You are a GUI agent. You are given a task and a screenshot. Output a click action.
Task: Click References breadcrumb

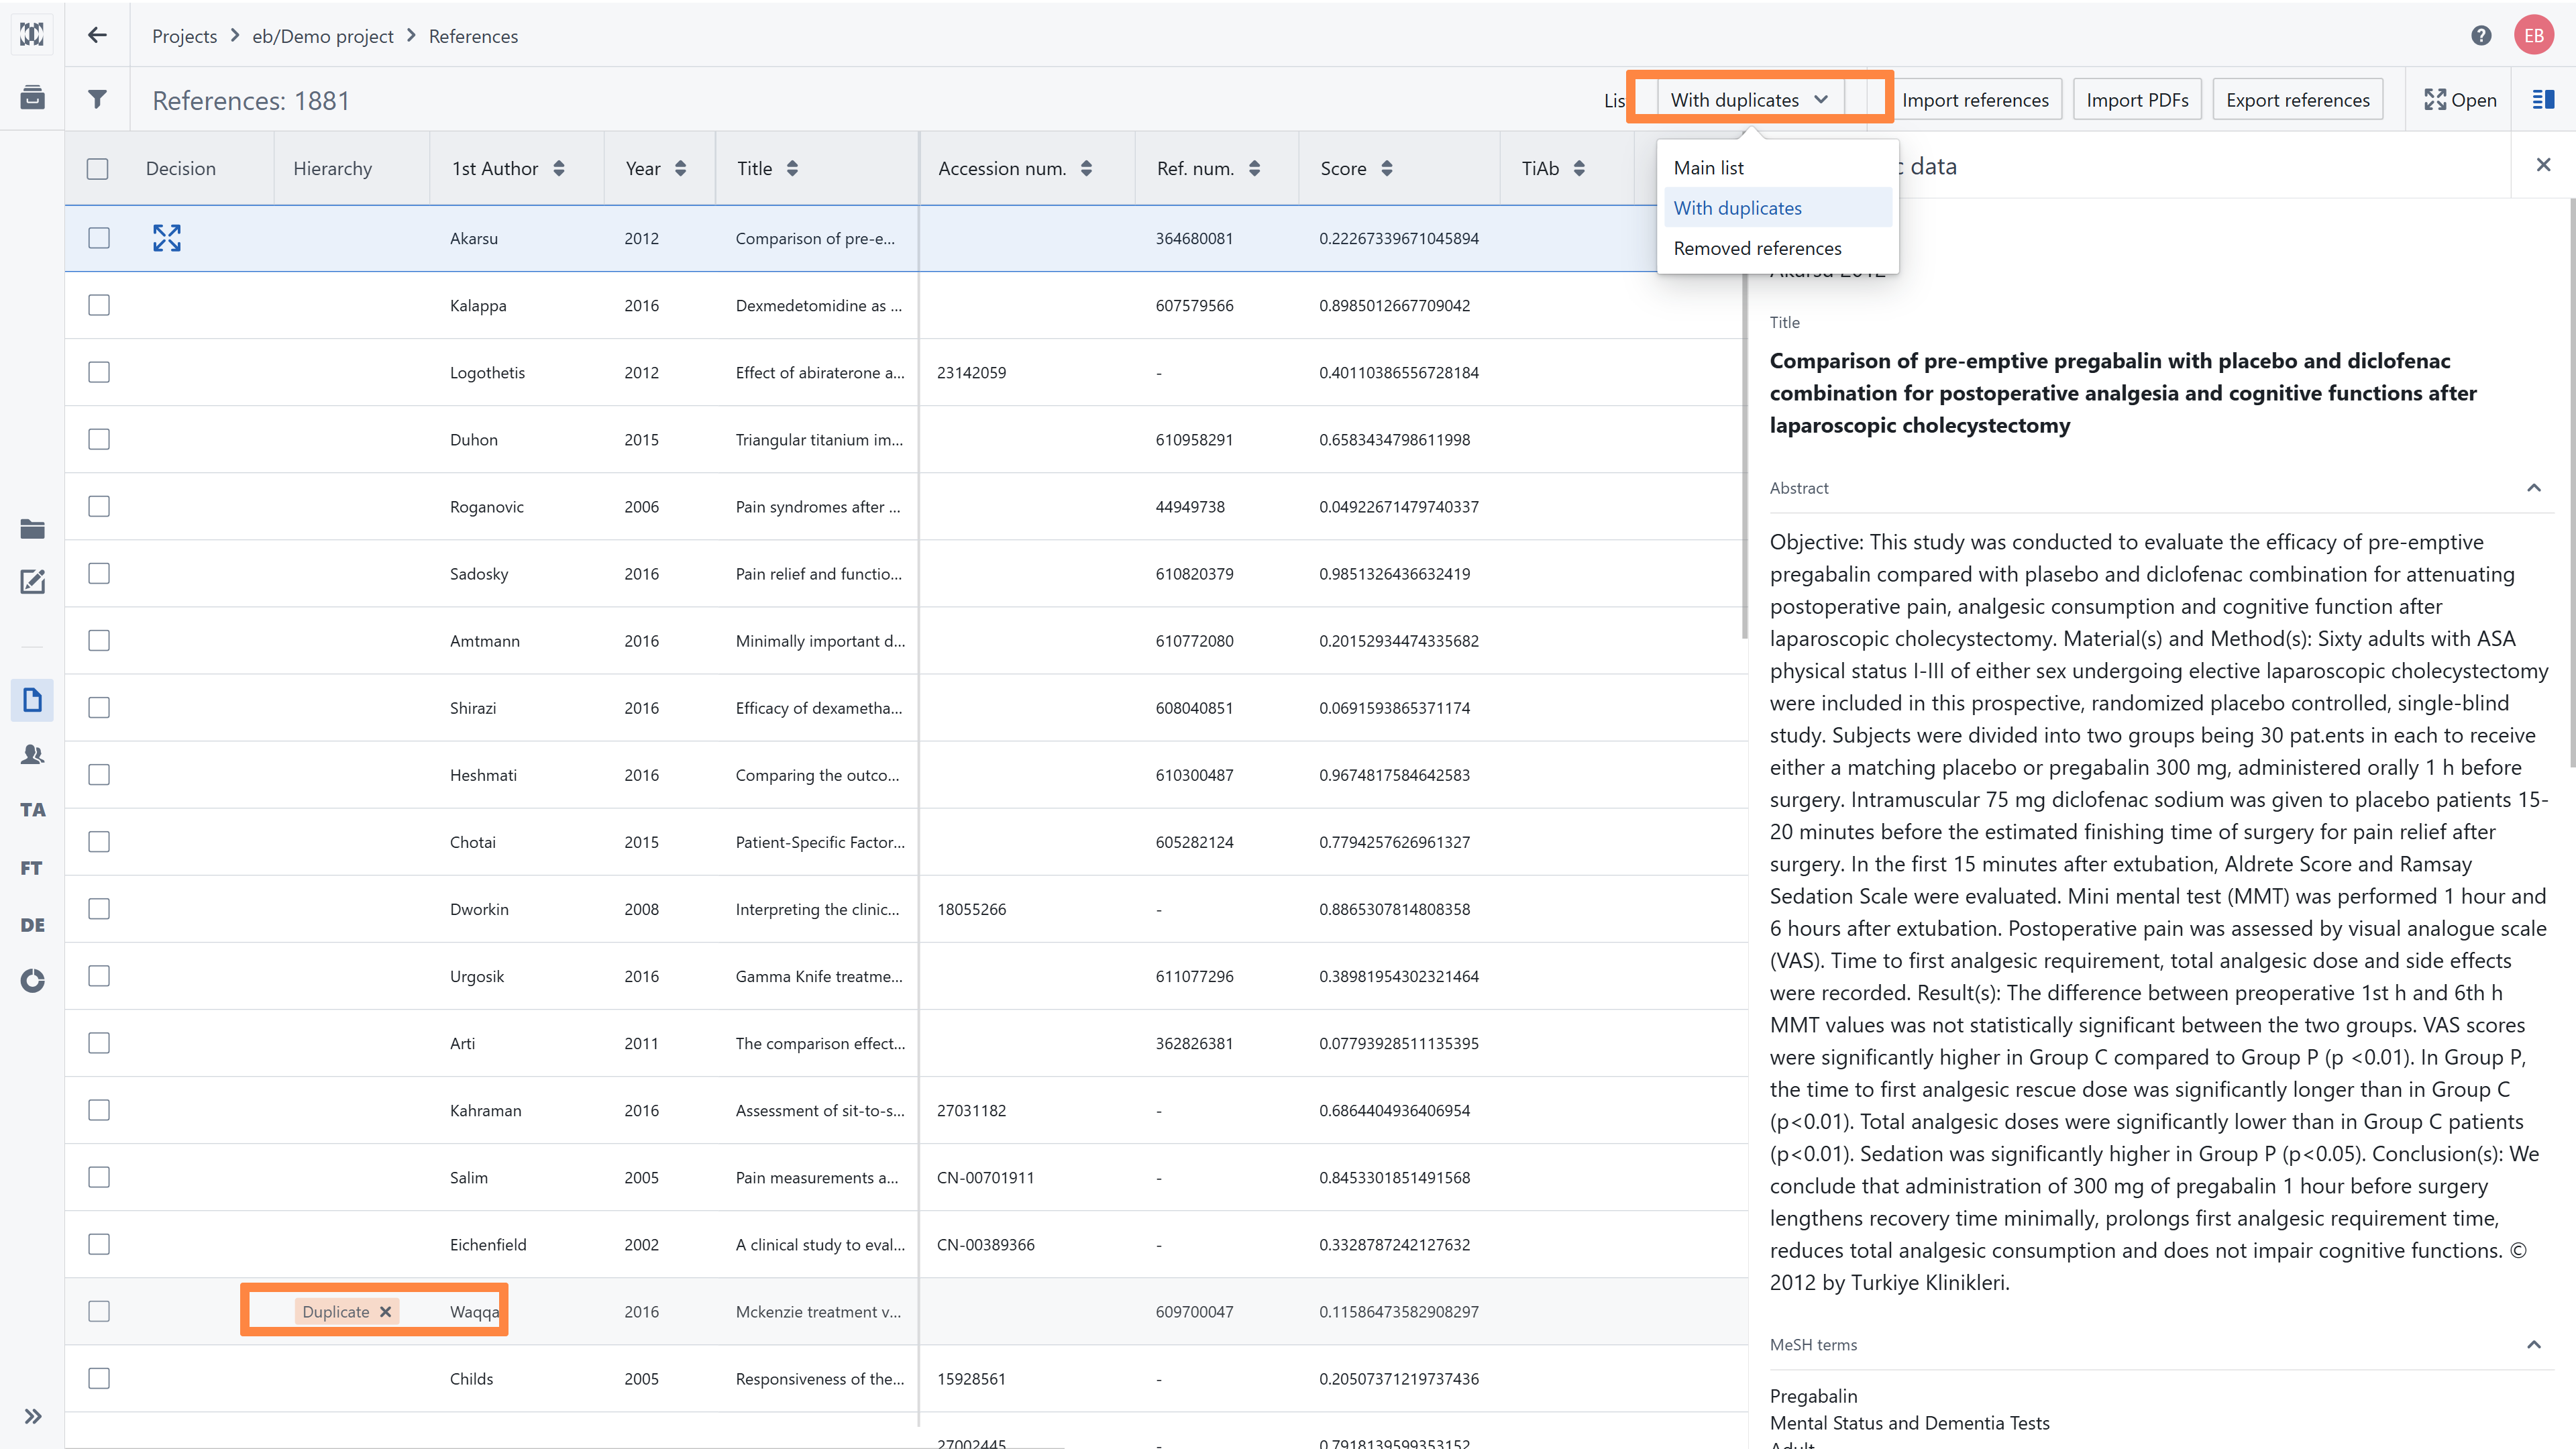tap(473, 36)
